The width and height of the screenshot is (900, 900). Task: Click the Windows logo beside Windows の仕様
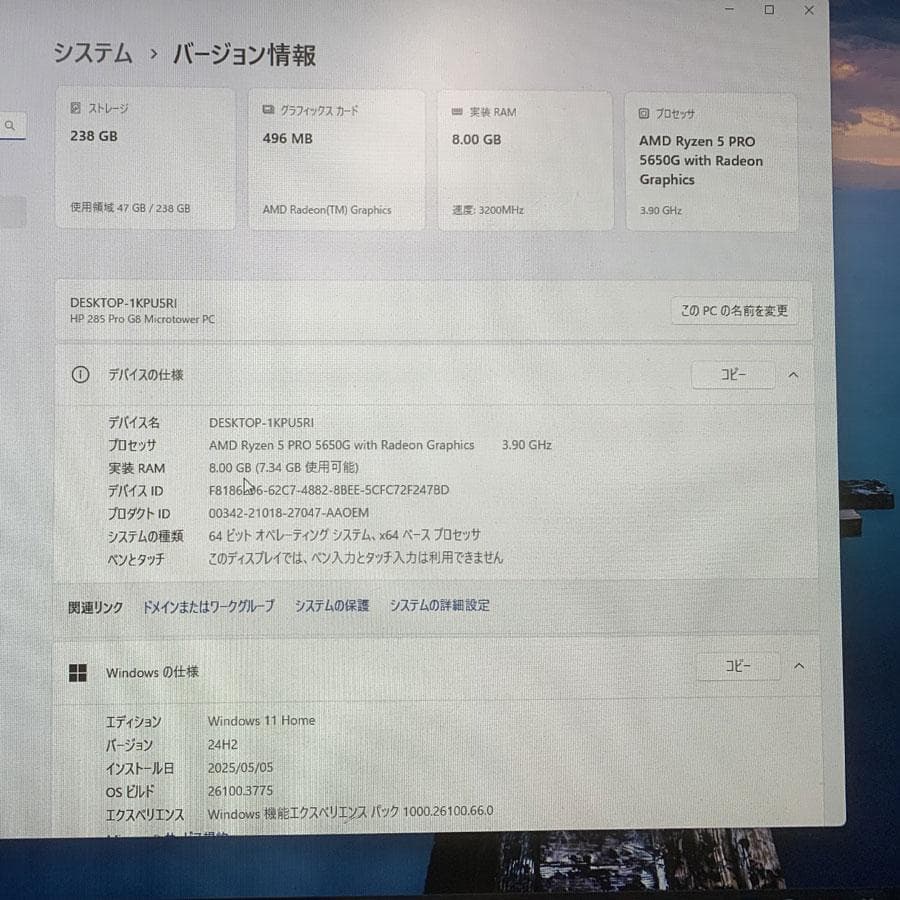[x=80, y=672]
